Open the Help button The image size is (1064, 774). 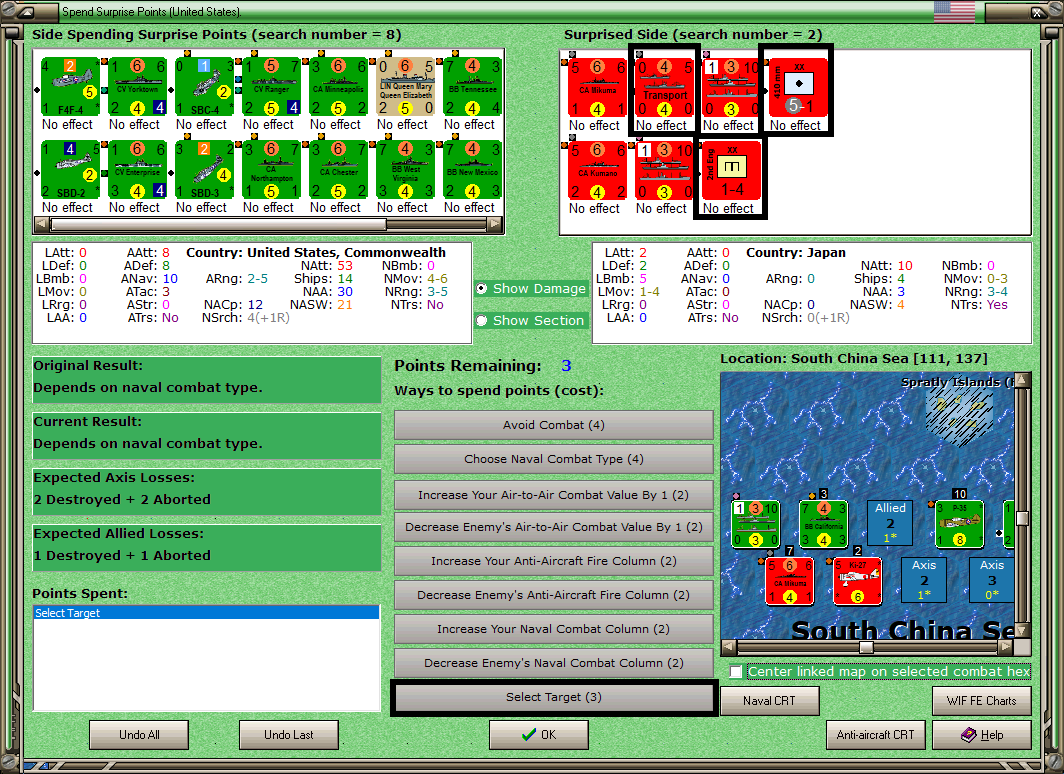pos(982,735)
